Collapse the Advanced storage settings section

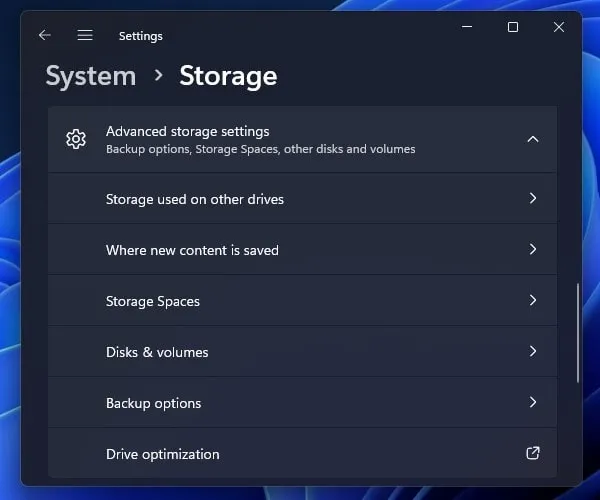point(533,139)
